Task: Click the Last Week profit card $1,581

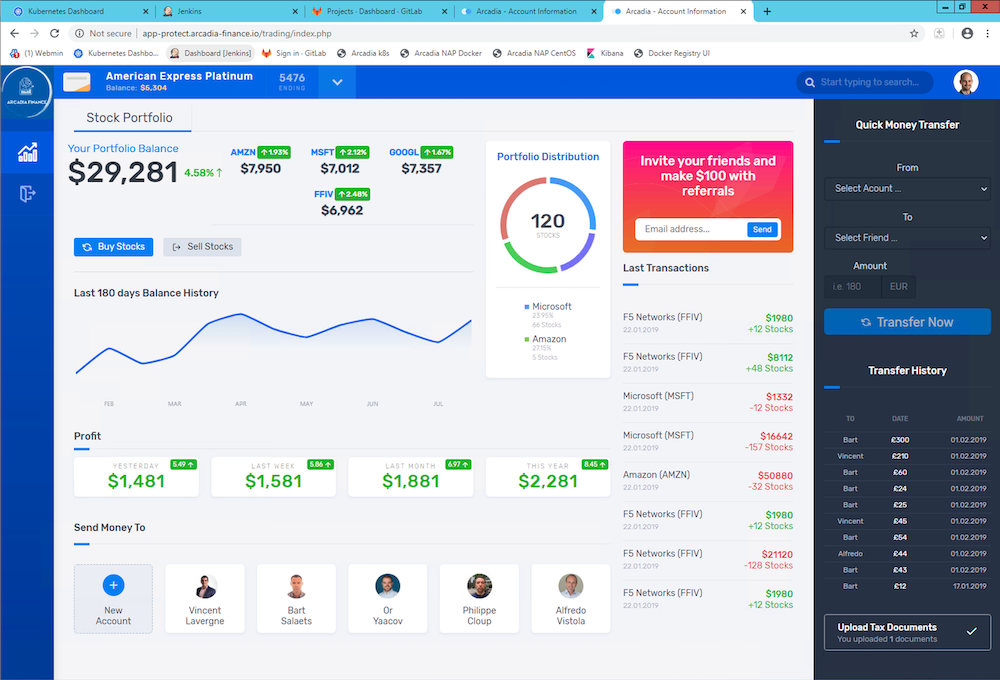Action: pos(274,477)
